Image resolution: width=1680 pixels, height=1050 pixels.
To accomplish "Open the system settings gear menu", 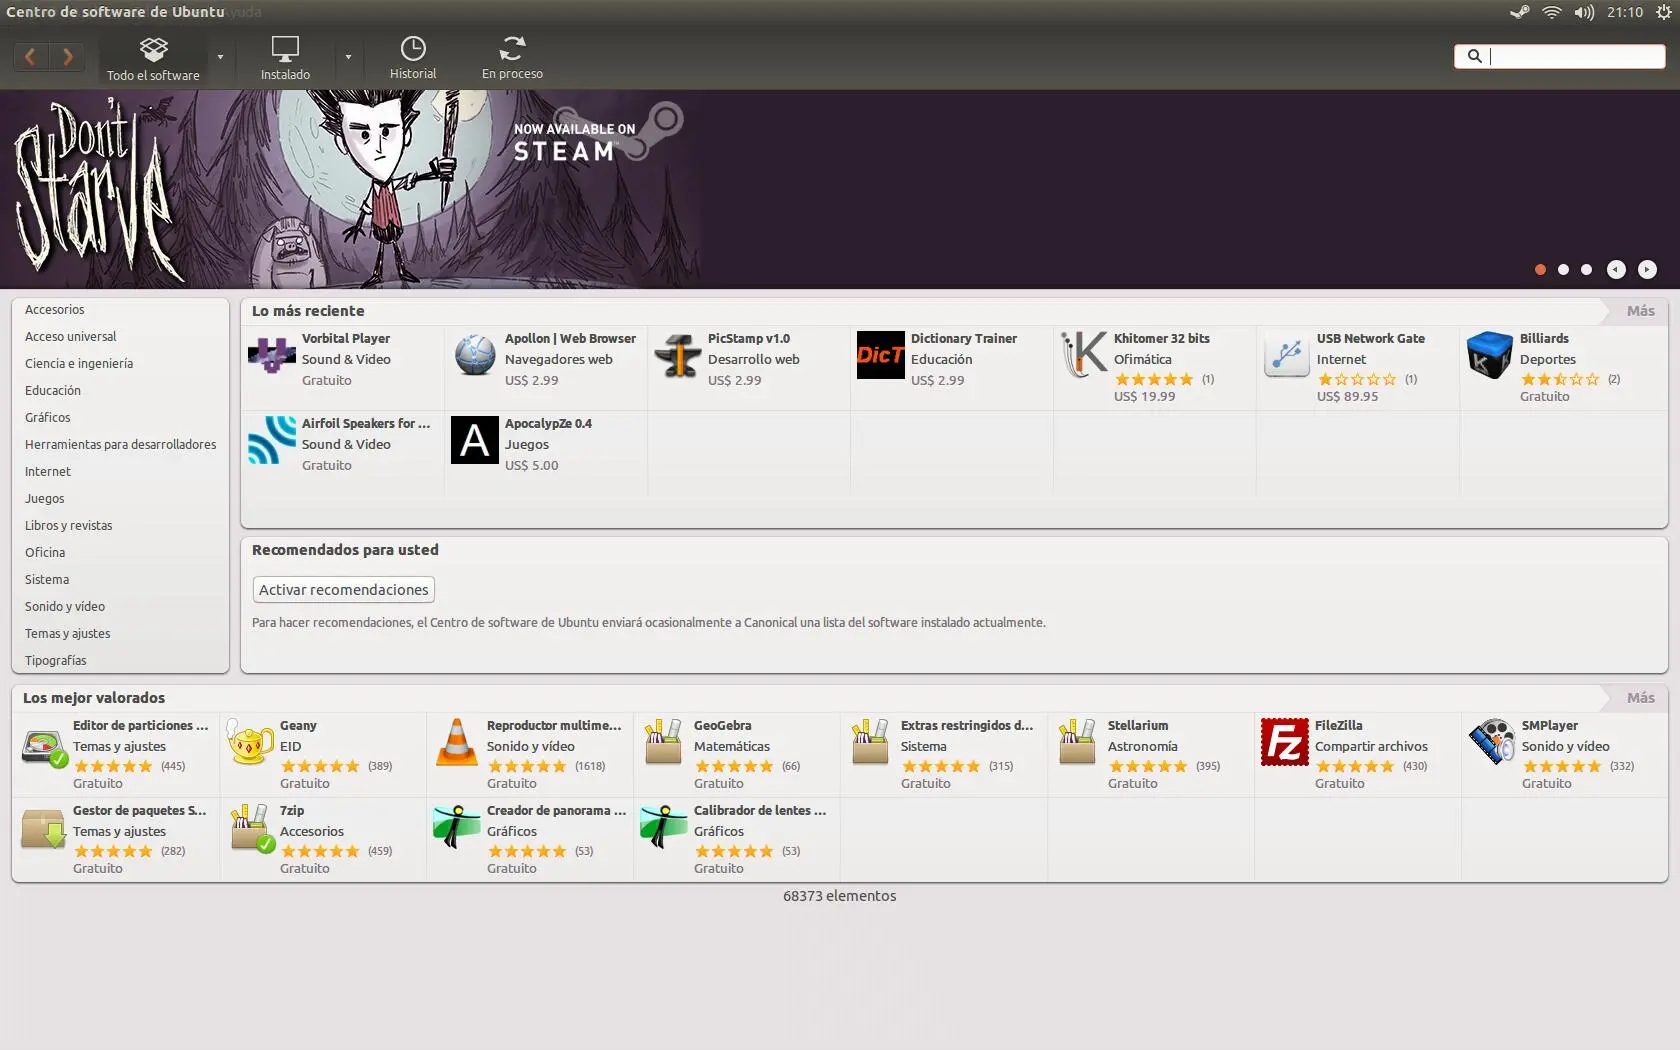I will coord(1664,12).
